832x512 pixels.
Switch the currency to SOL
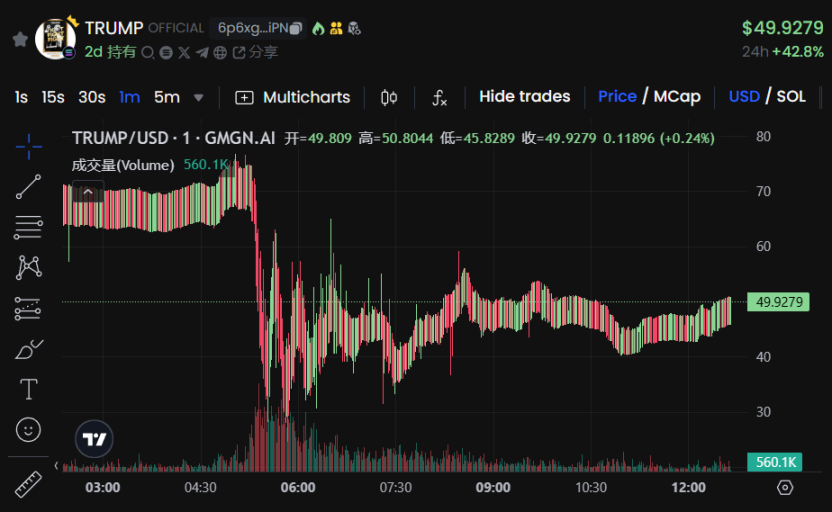pos(791,97)
